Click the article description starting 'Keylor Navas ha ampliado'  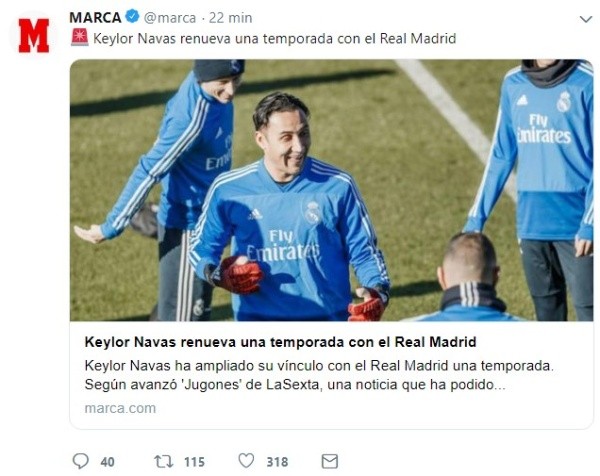(x=319, y=375)
